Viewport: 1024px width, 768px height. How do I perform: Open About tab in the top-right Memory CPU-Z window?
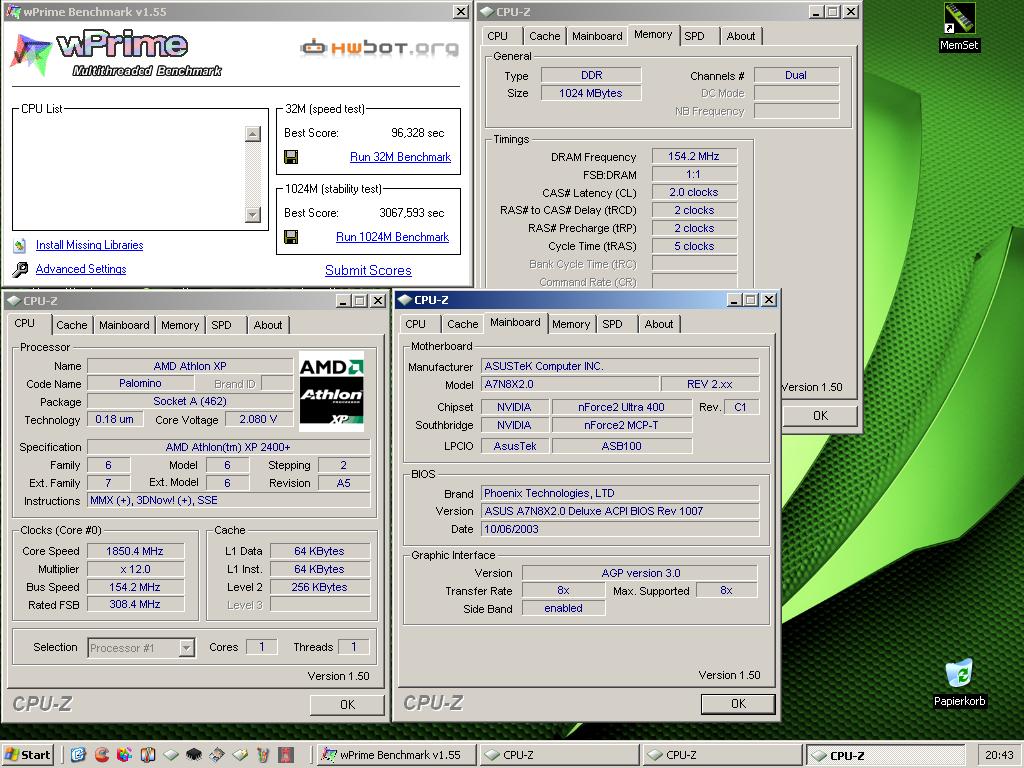pos(741,36)
